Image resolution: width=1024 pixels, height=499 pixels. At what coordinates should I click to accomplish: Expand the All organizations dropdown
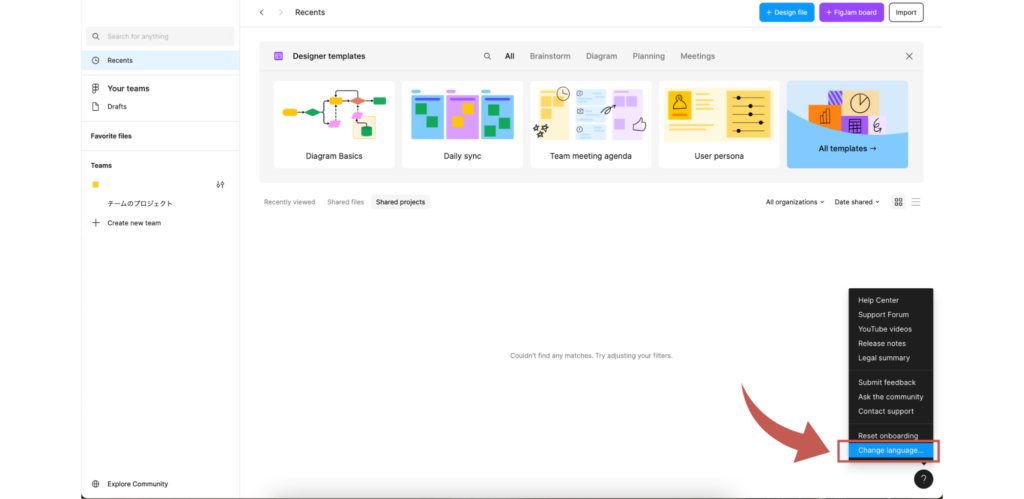pos(795,202)
